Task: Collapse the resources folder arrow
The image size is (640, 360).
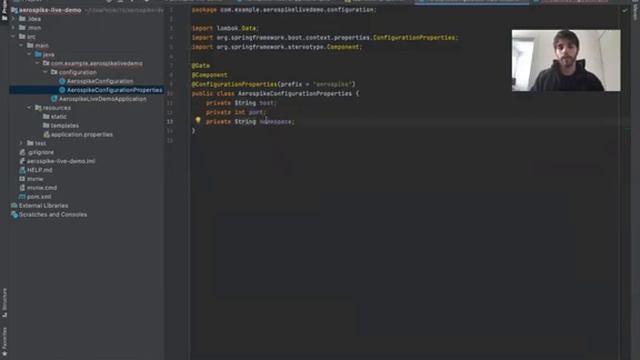Action: (29, 108)
